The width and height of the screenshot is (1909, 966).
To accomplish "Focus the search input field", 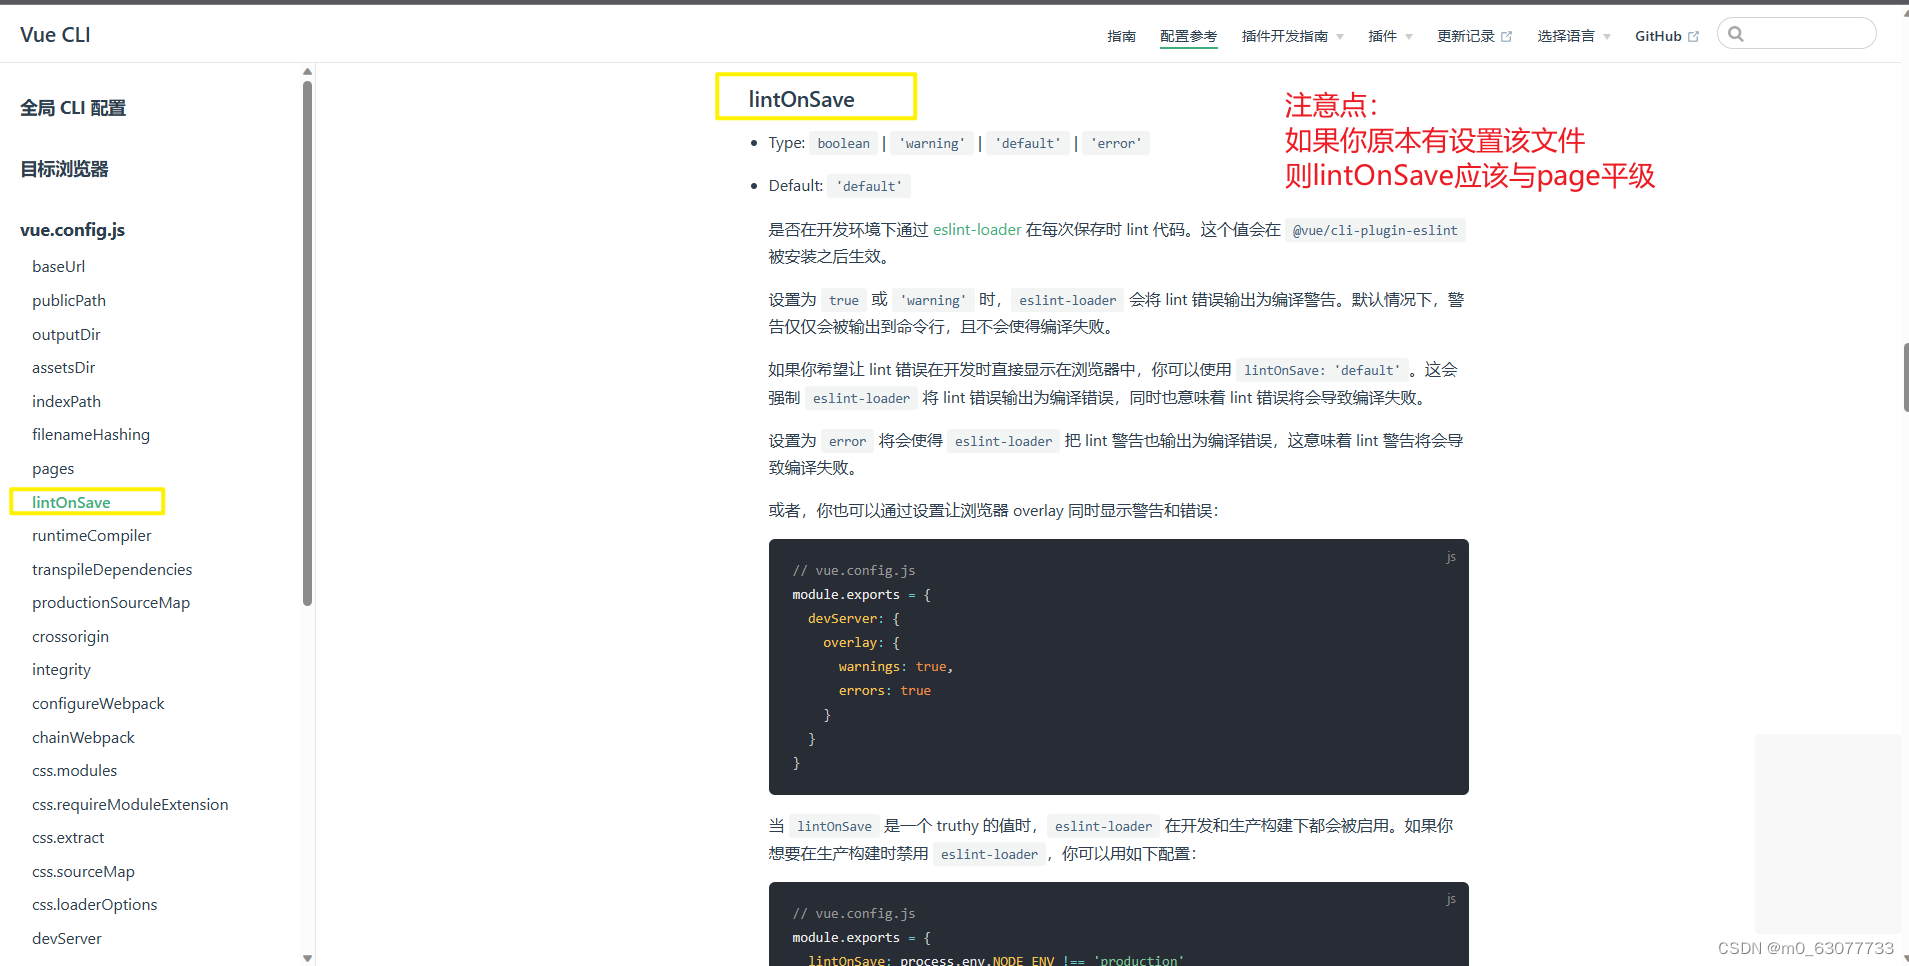I will pyautogui.click(x=1797, y=33).
